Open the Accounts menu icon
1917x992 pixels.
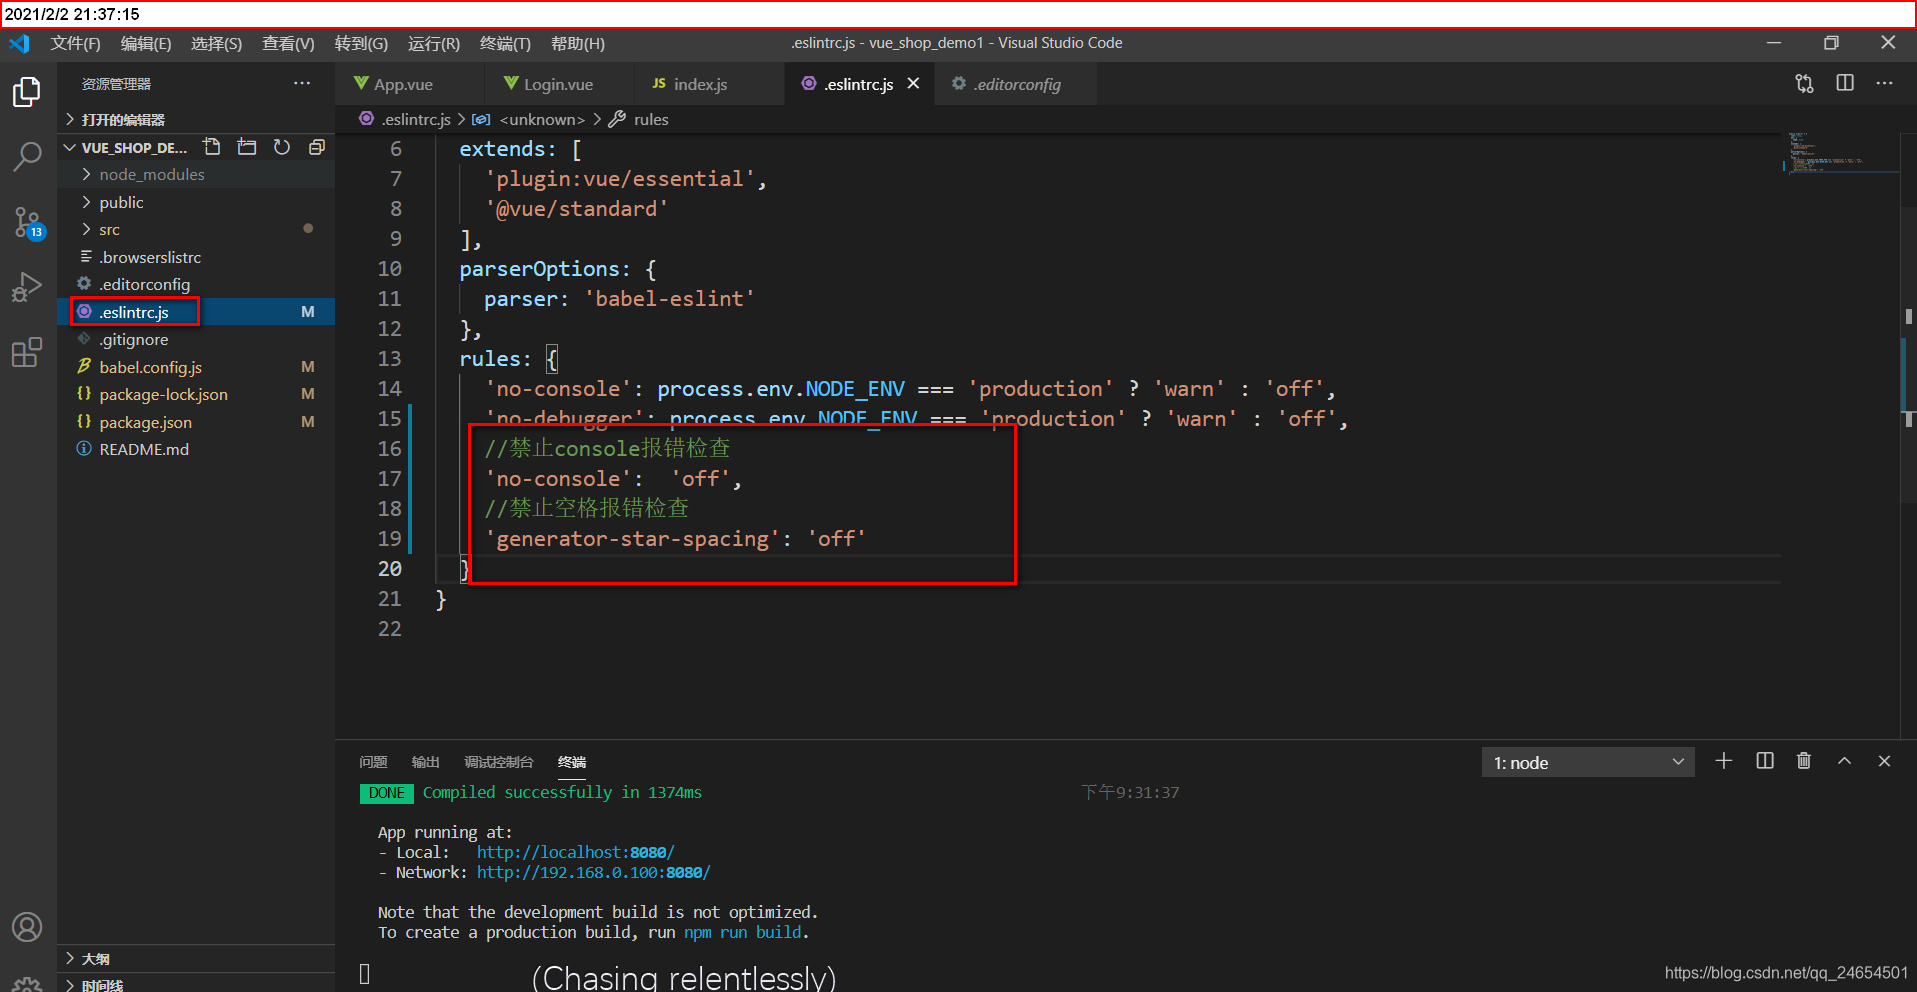tap(27, 927)
